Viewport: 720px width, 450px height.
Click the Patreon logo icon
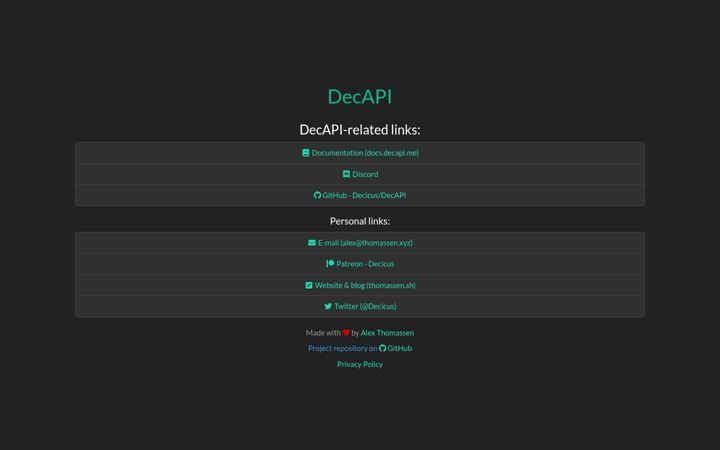point(330,264)
